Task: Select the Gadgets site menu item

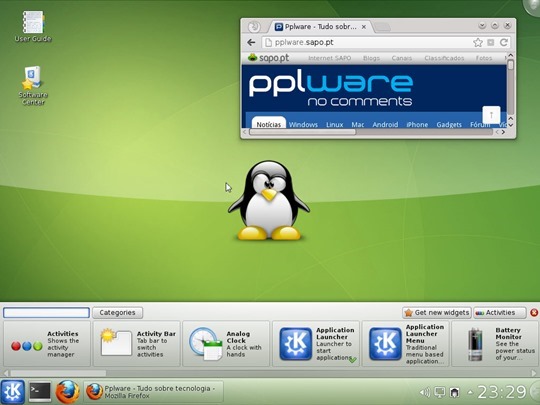Action: 449,124
